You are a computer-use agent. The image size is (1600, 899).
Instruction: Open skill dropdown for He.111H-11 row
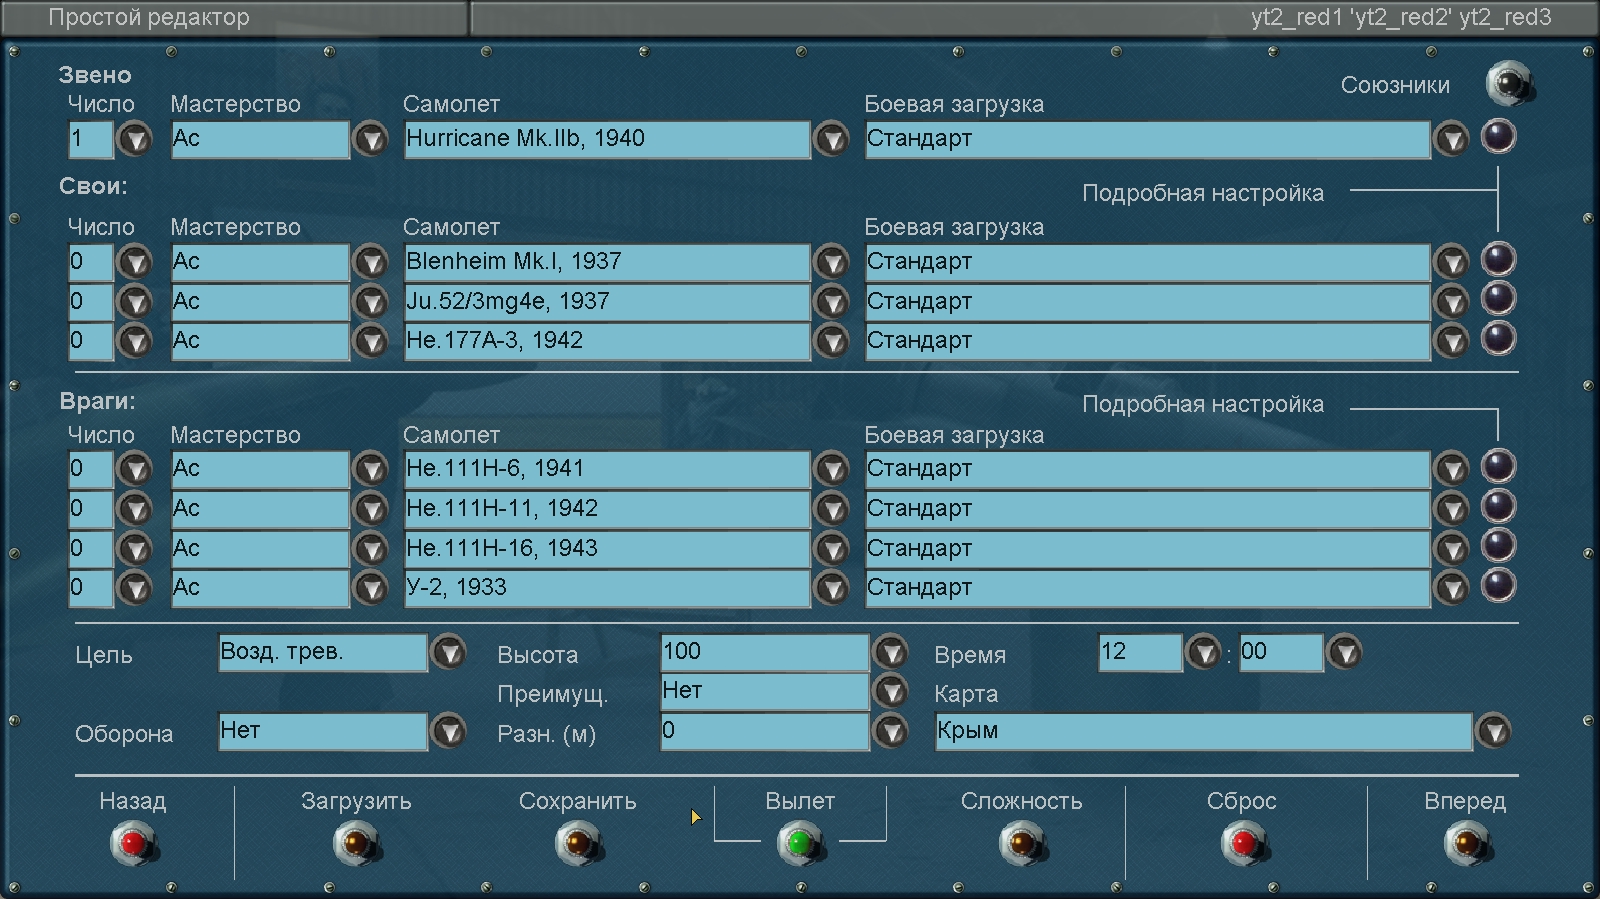pyautogui.click(x=370, y=509)
